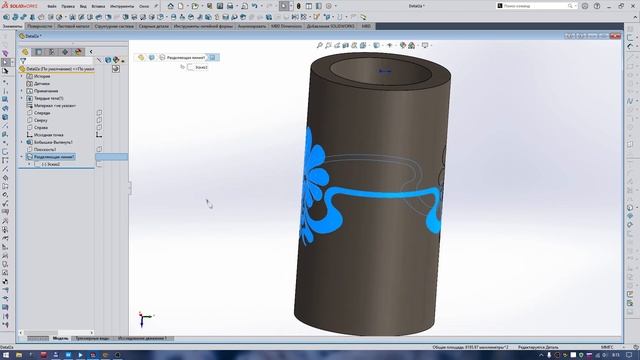This screenshot has height=360, width=640.
Task: Click Zoom to Fit in the view toolbar
Action: click(x=320, y=45)
